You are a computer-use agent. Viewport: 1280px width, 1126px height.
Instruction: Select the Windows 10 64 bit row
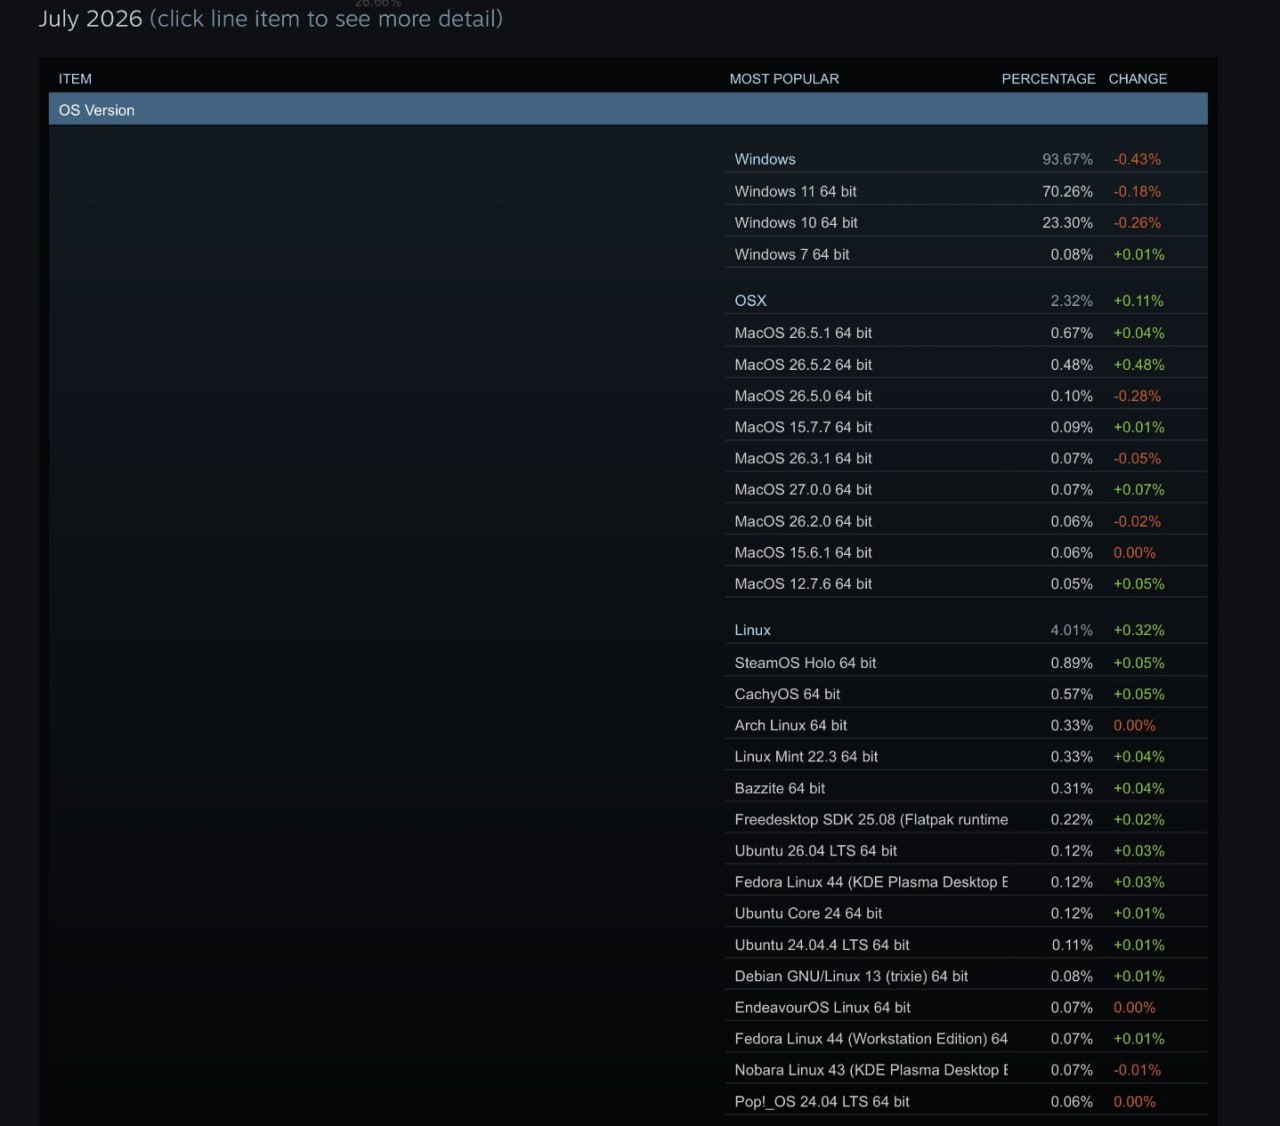tap(966, 222)
